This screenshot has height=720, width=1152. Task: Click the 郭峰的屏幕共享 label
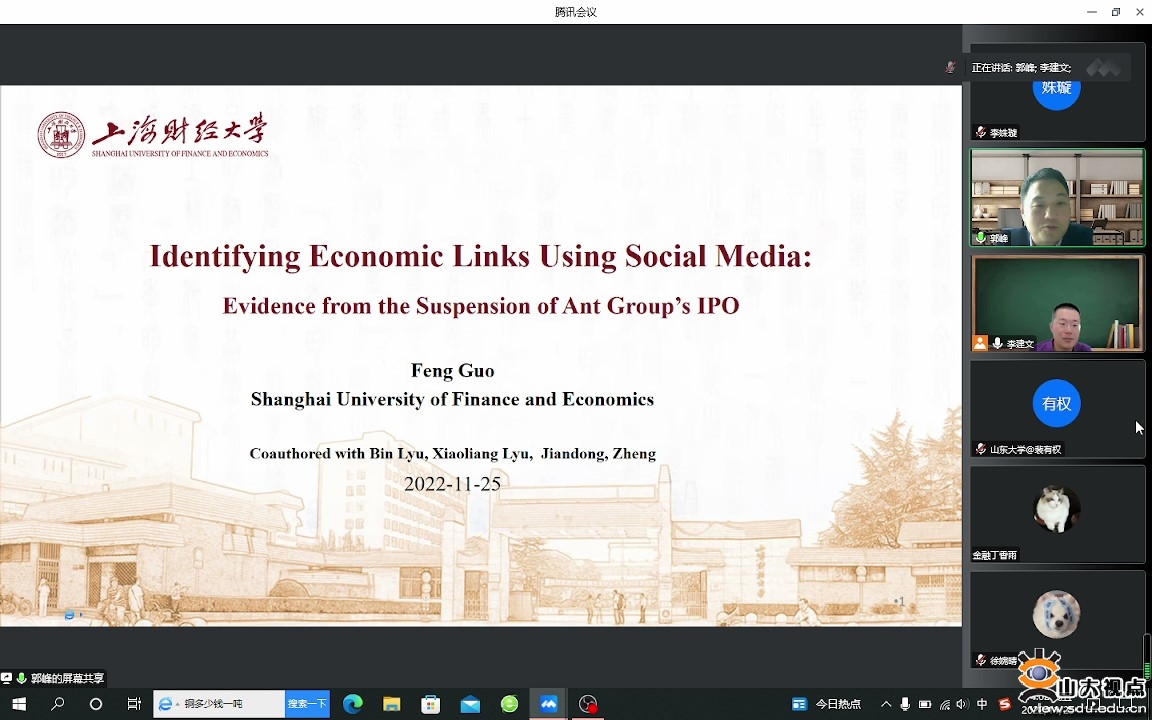[68, 678]
